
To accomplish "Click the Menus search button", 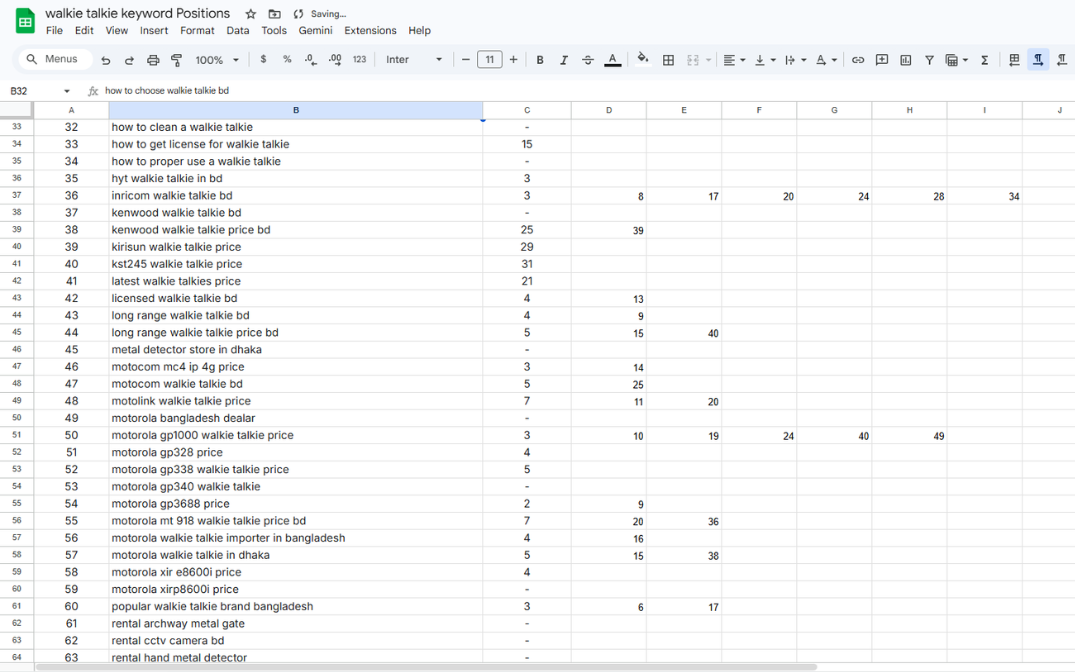I will [52, 60].
